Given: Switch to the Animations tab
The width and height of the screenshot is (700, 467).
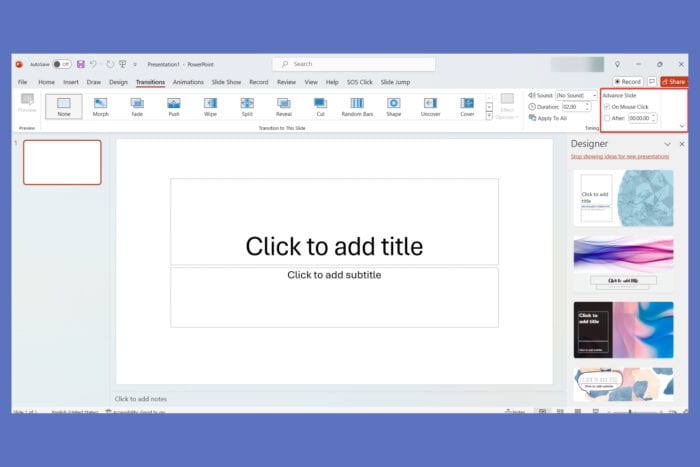Looking at the screenshot, I should [x=188, y=82].
